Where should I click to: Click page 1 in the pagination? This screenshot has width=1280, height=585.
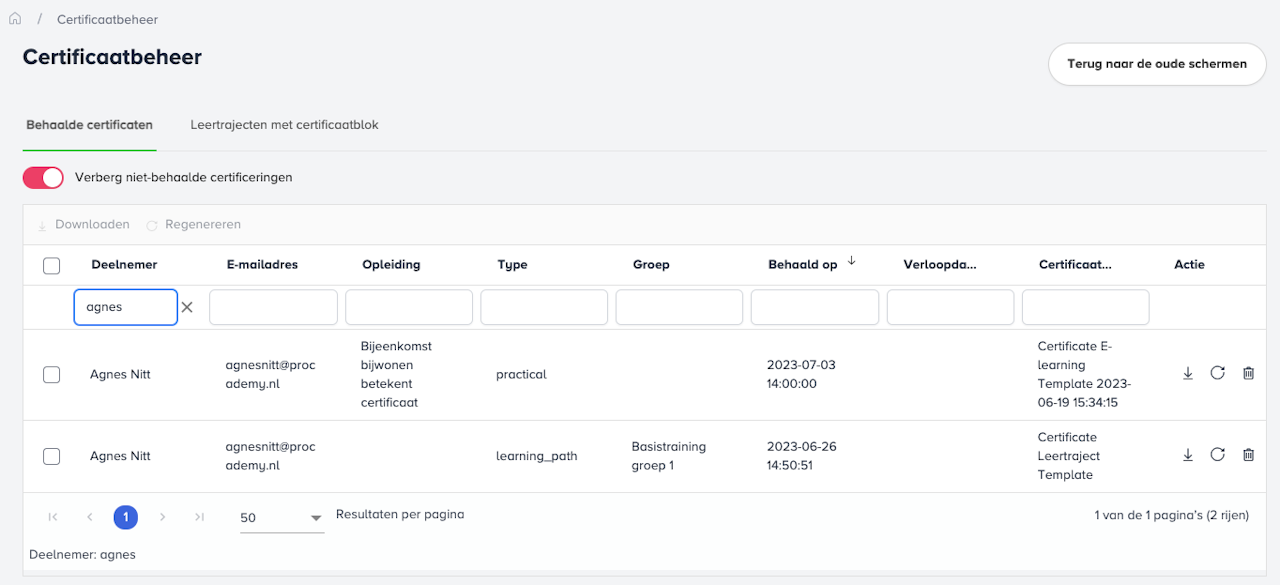[125, 517]
